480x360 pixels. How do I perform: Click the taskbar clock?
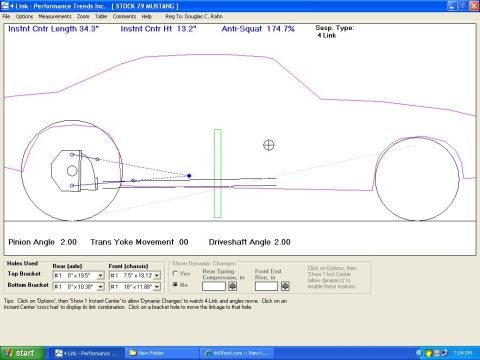pos(463,353)
